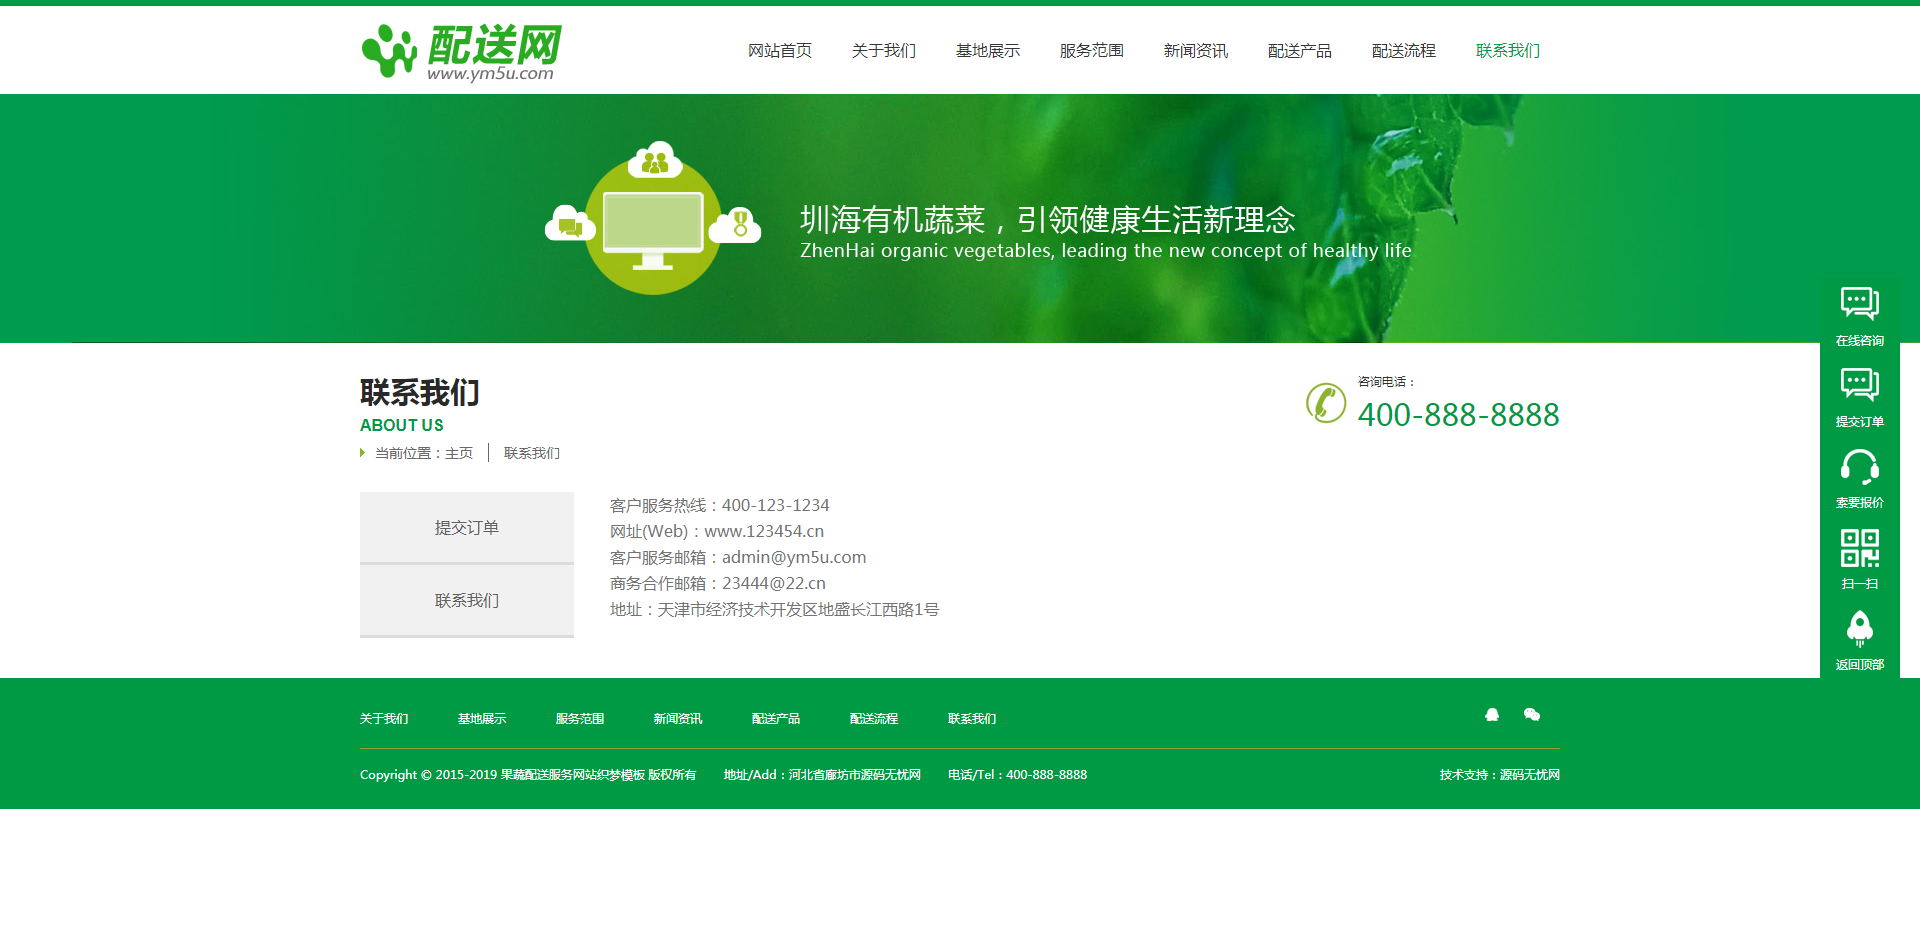This screenshot has height=927, width=1920.
Task: Click the WeChat icon in footer
Action: (x=1531, y=715)
